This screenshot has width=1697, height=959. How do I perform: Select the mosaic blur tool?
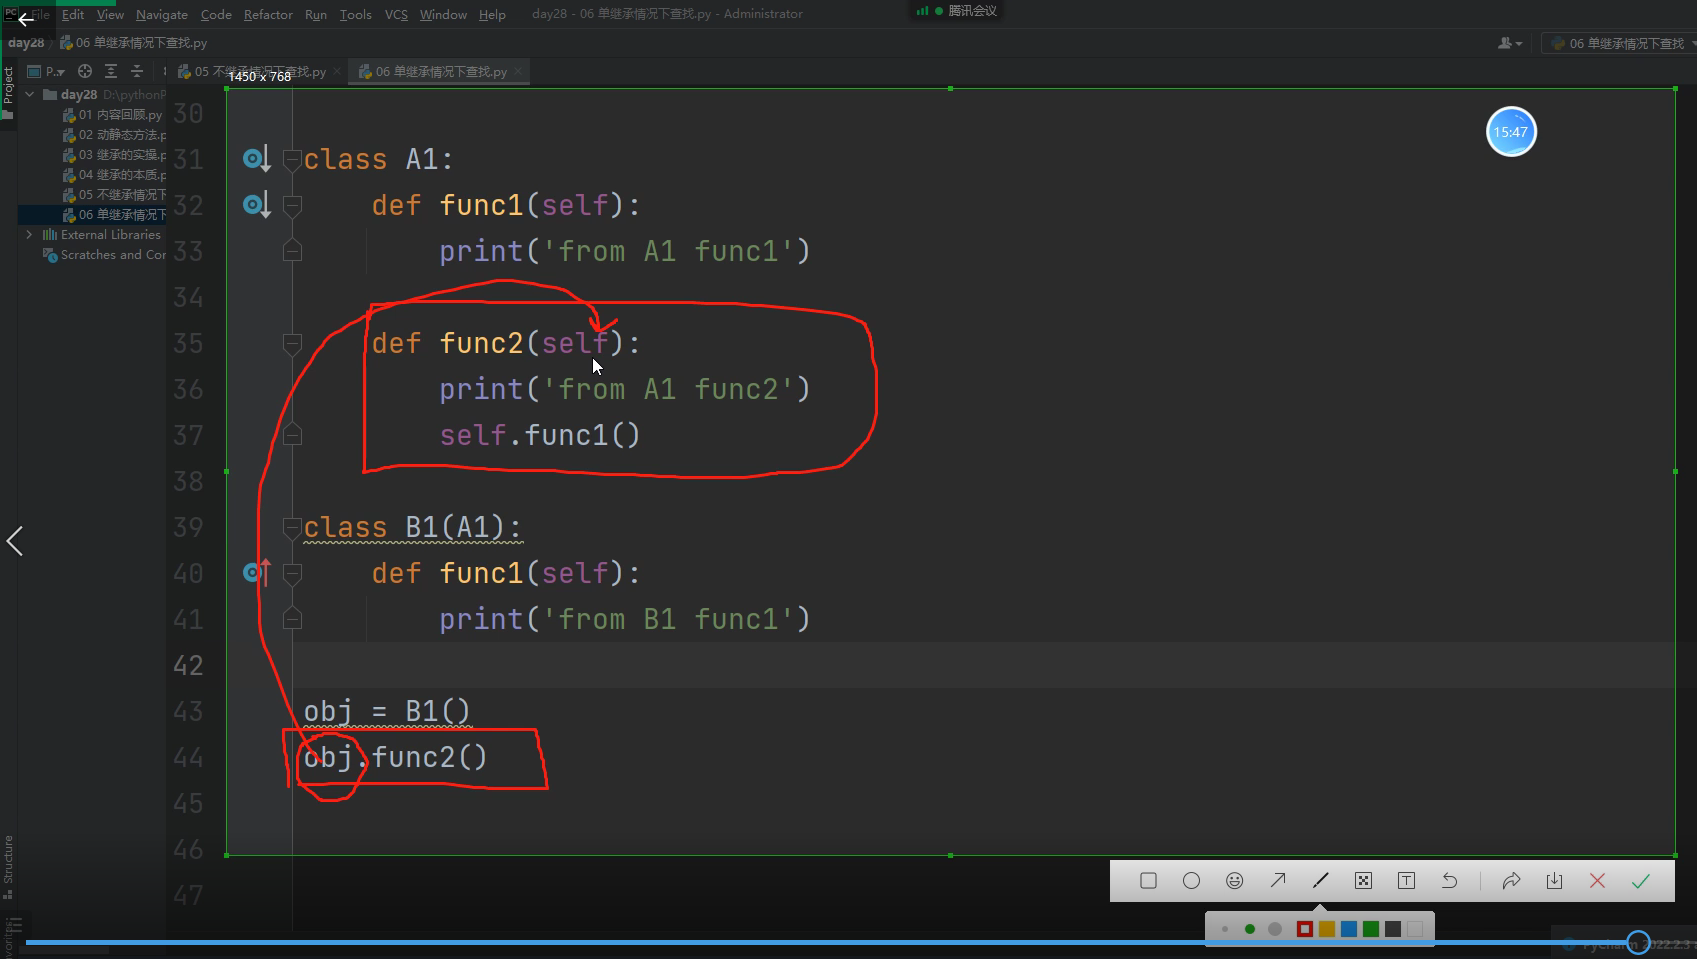pos(1363,881)
